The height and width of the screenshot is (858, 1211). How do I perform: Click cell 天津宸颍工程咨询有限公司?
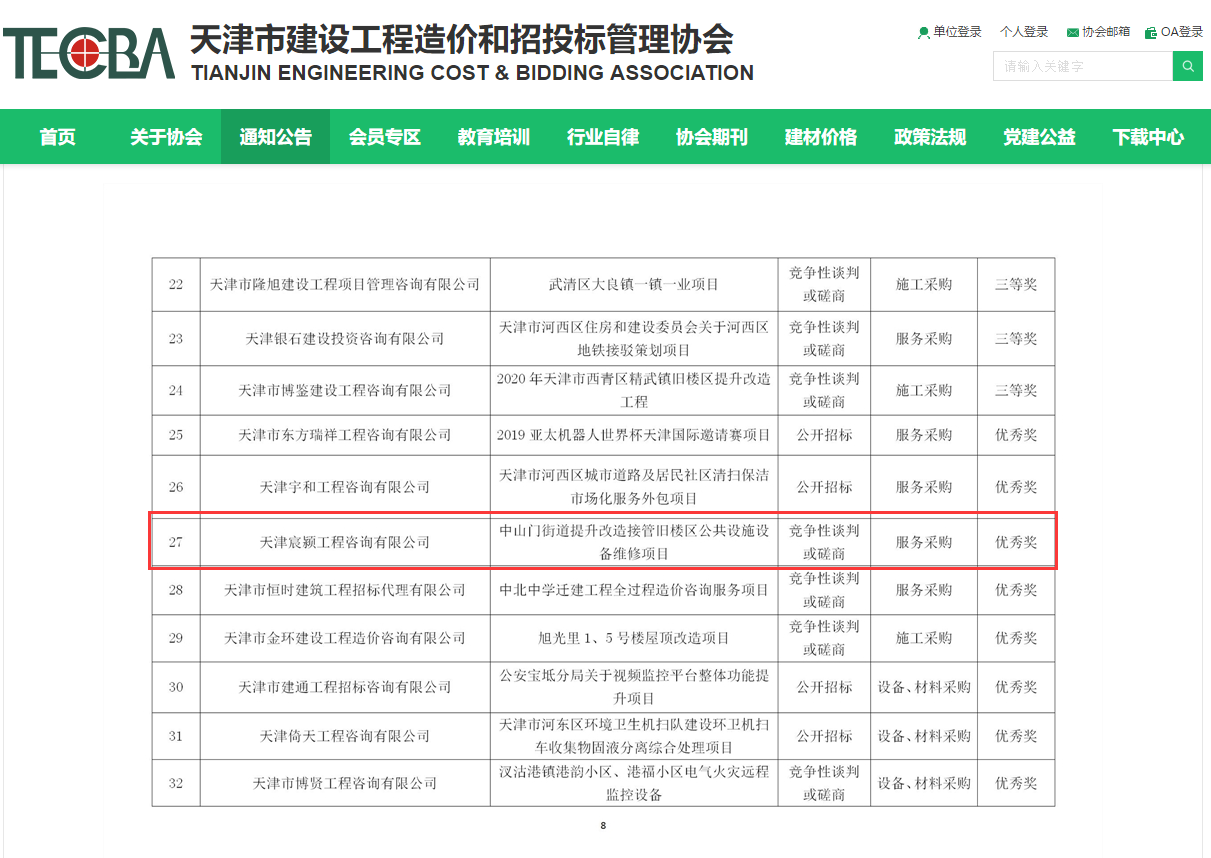(345, 542)
